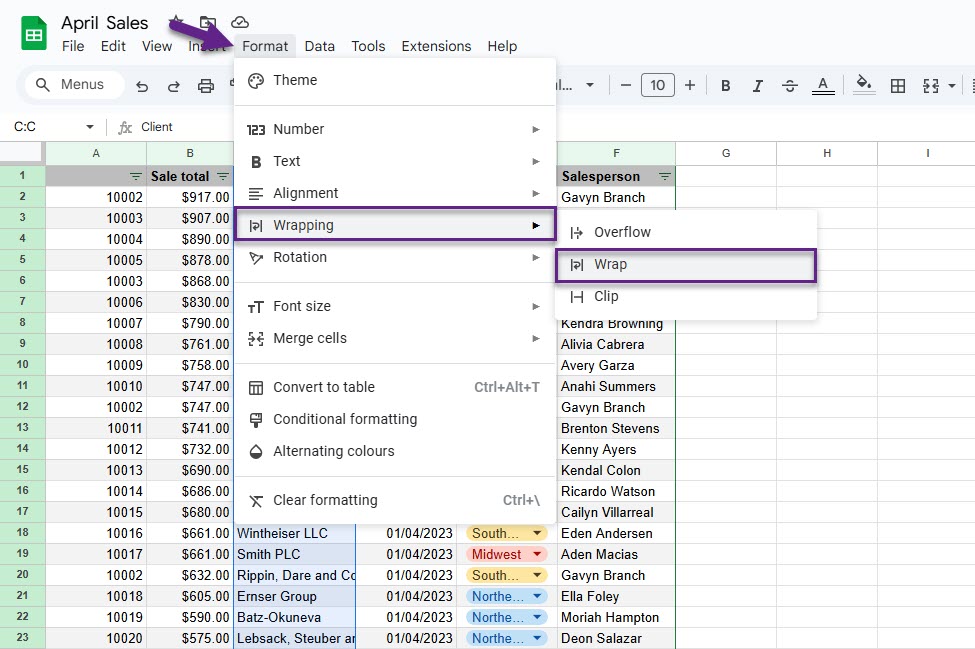The image size is (975, 649).
Task: Open region dropdown in Ernser Group row
Action: point(537,597)
